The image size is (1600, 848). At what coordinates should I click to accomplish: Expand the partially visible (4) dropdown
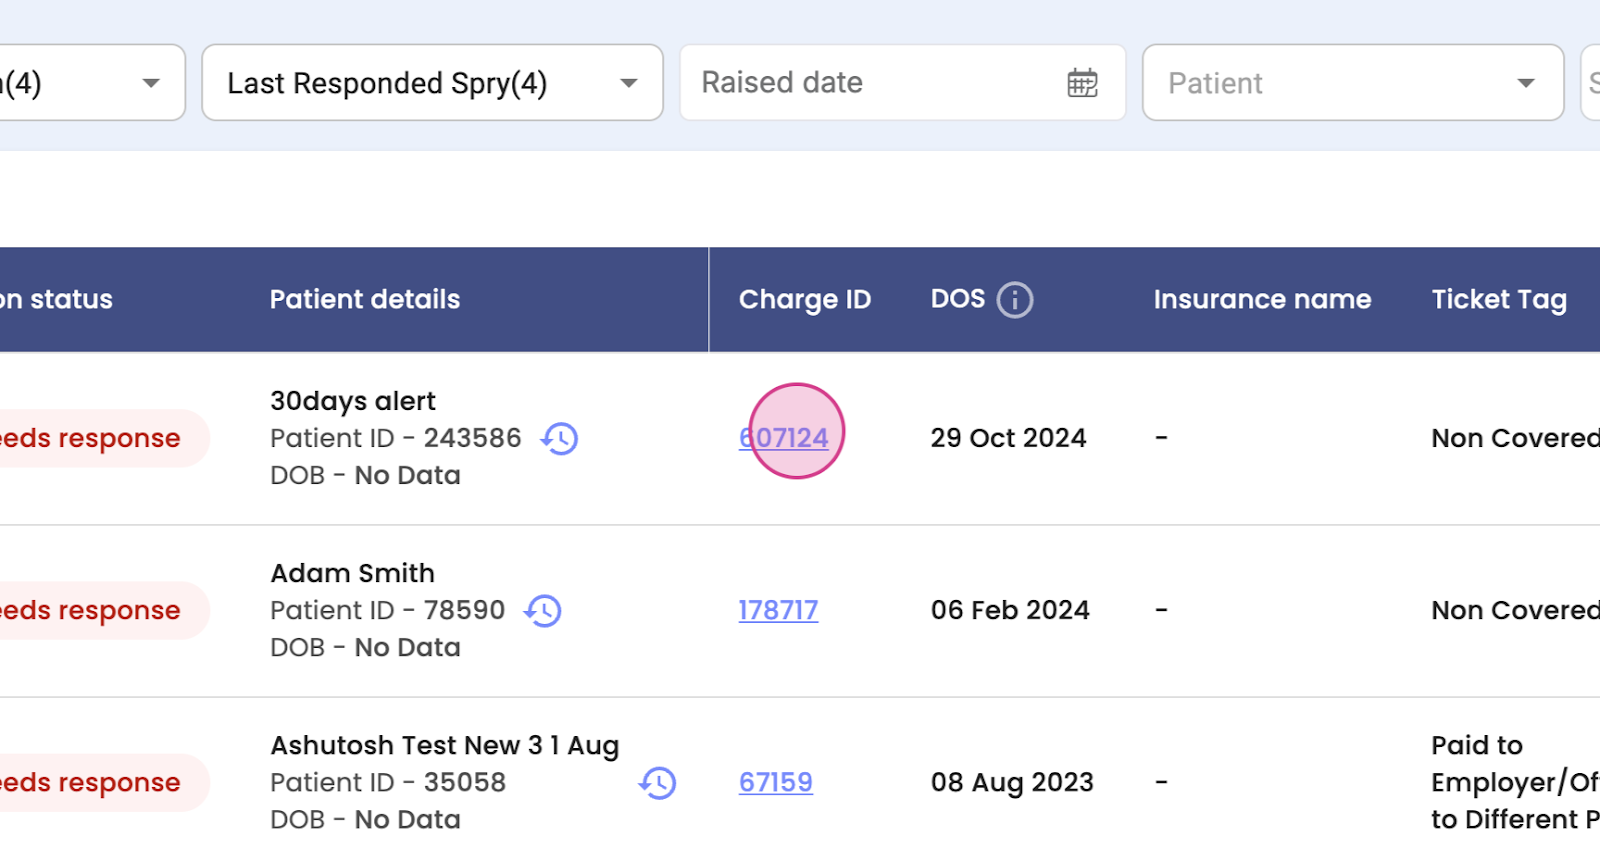pyautogui.click(x=151, y=83)
